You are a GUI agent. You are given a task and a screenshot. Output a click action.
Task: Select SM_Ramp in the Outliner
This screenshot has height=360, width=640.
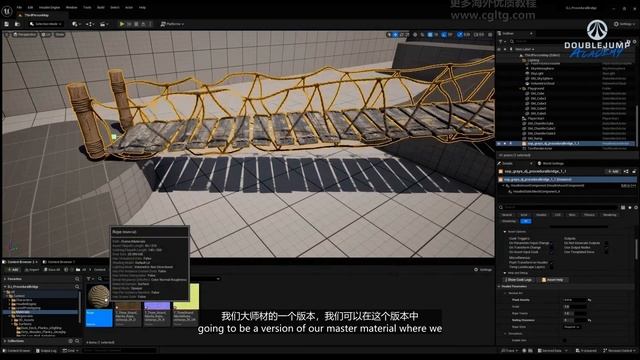click(x=536, y=138)
